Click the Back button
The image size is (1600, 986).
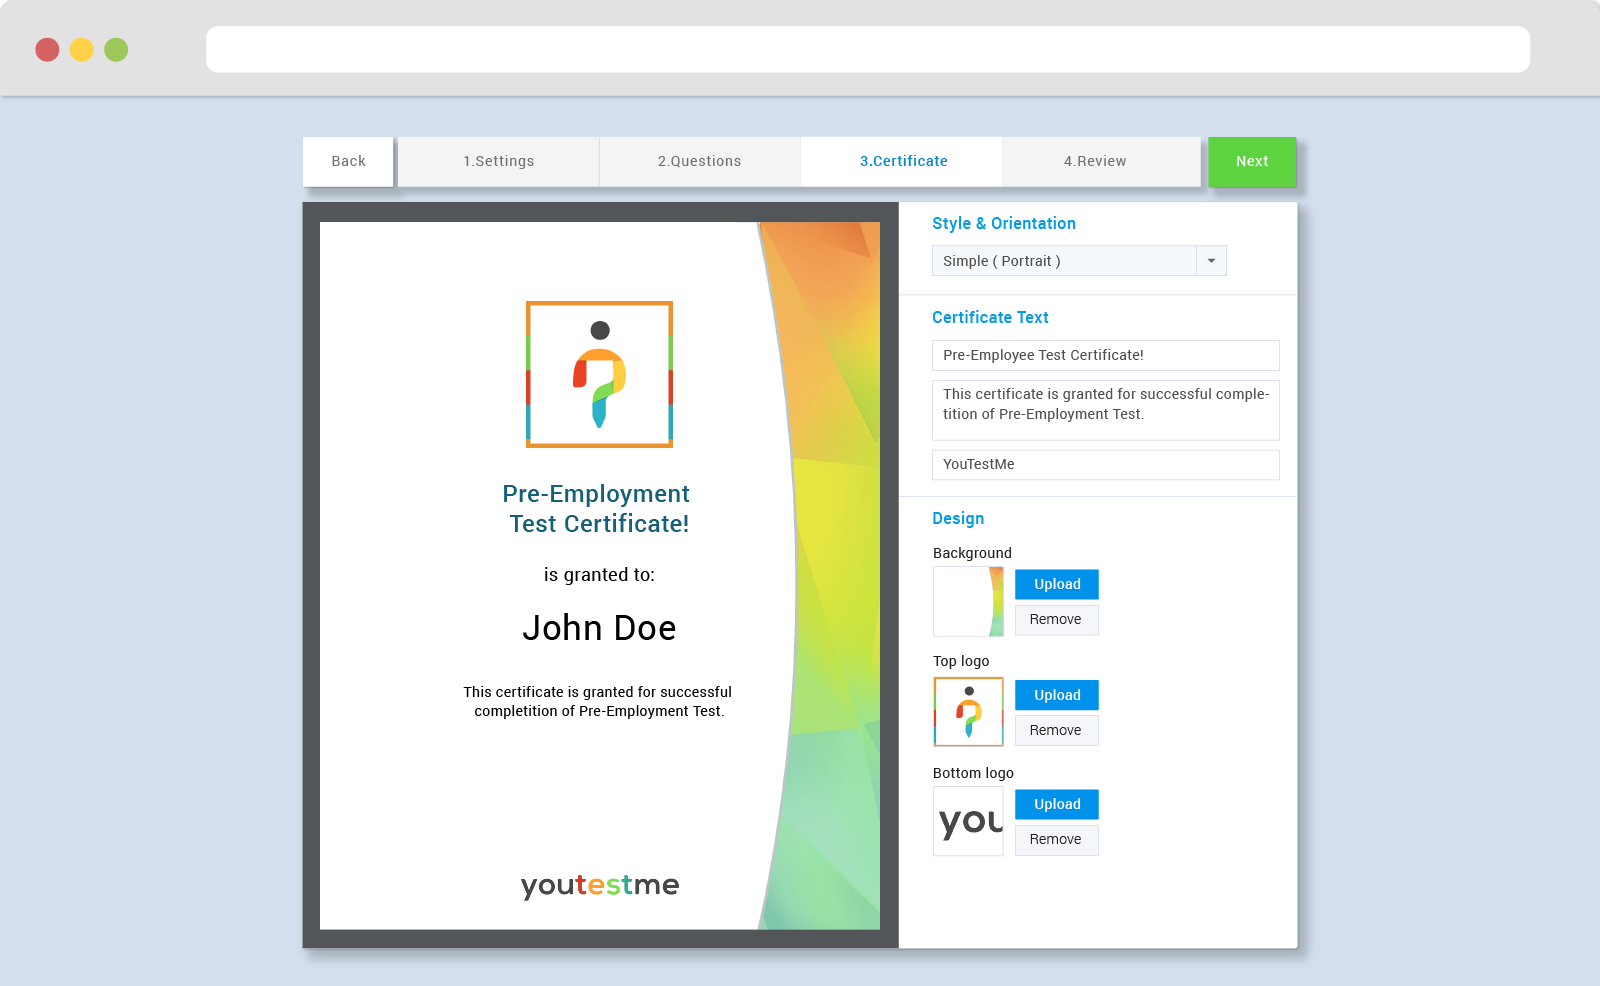(x=348, y=161)
